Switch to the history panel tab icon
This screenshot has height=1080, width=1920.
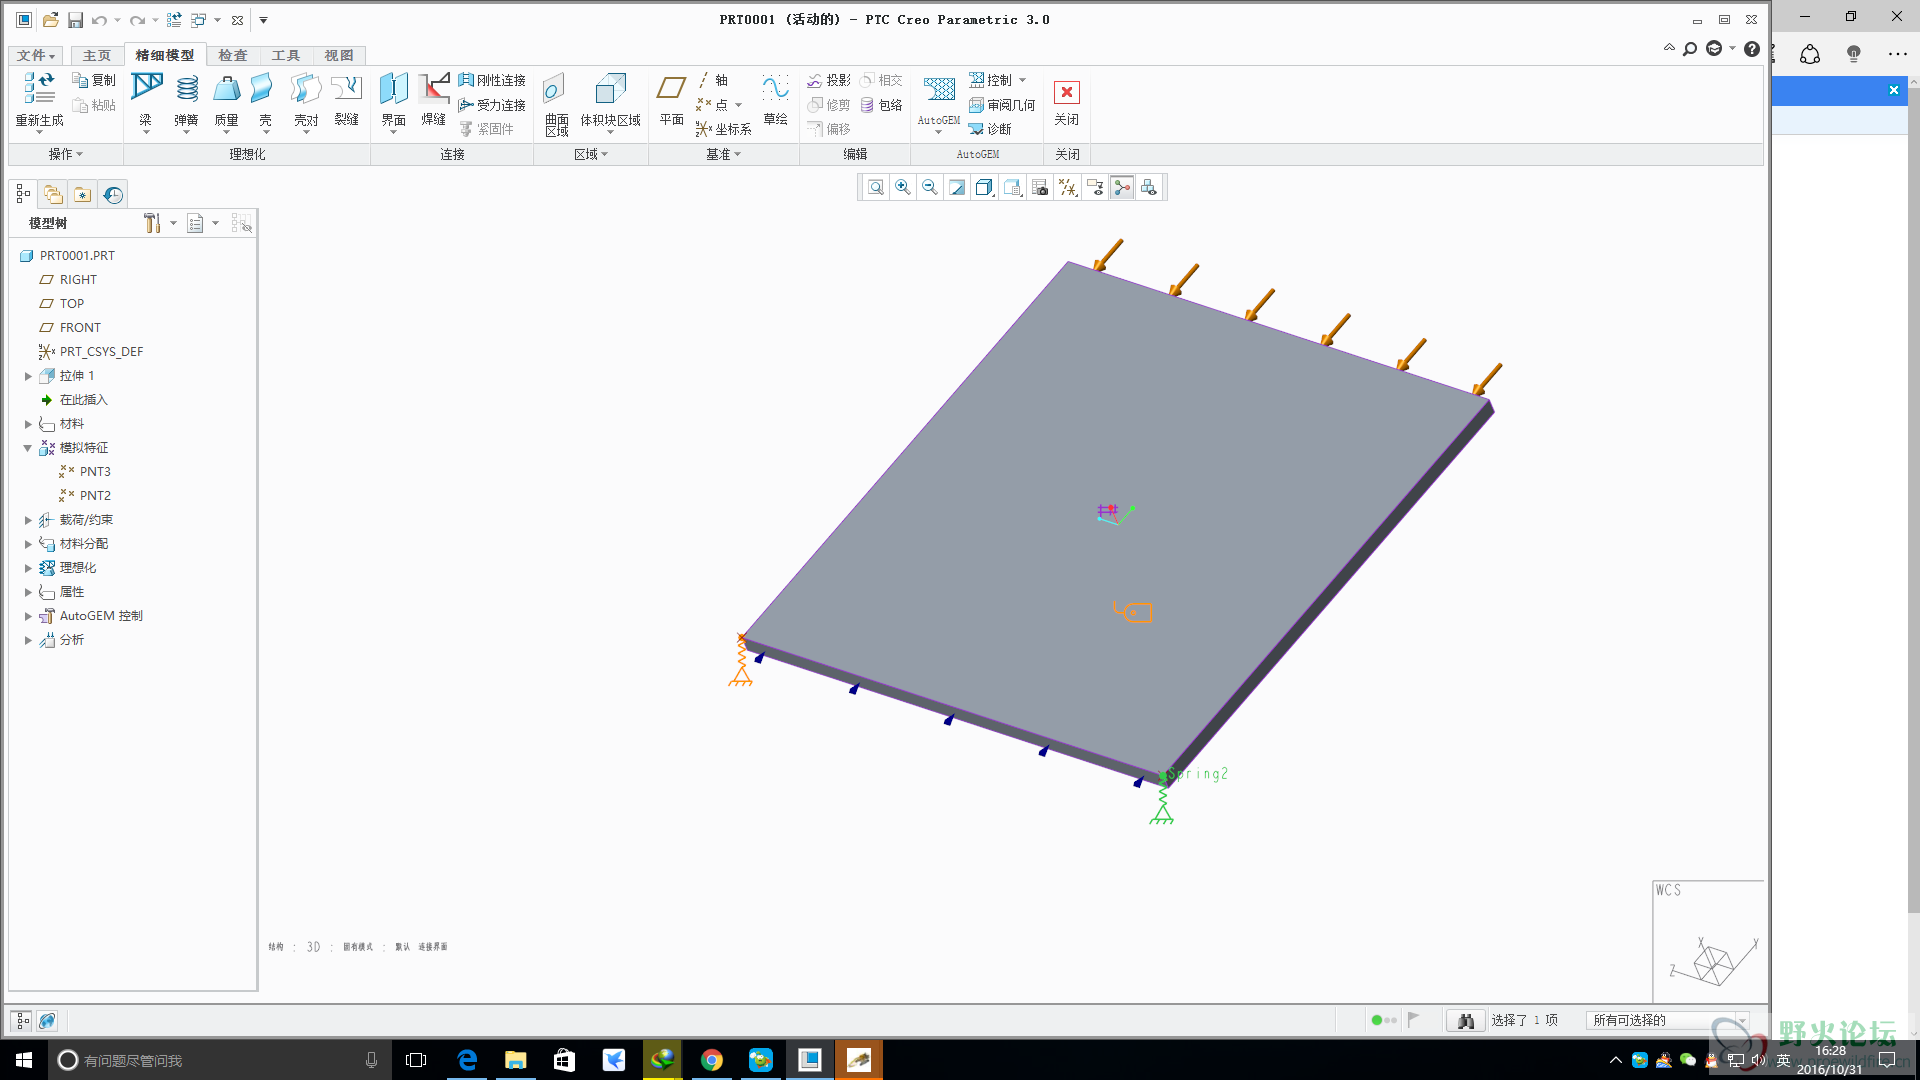click(x=113, y=194)
